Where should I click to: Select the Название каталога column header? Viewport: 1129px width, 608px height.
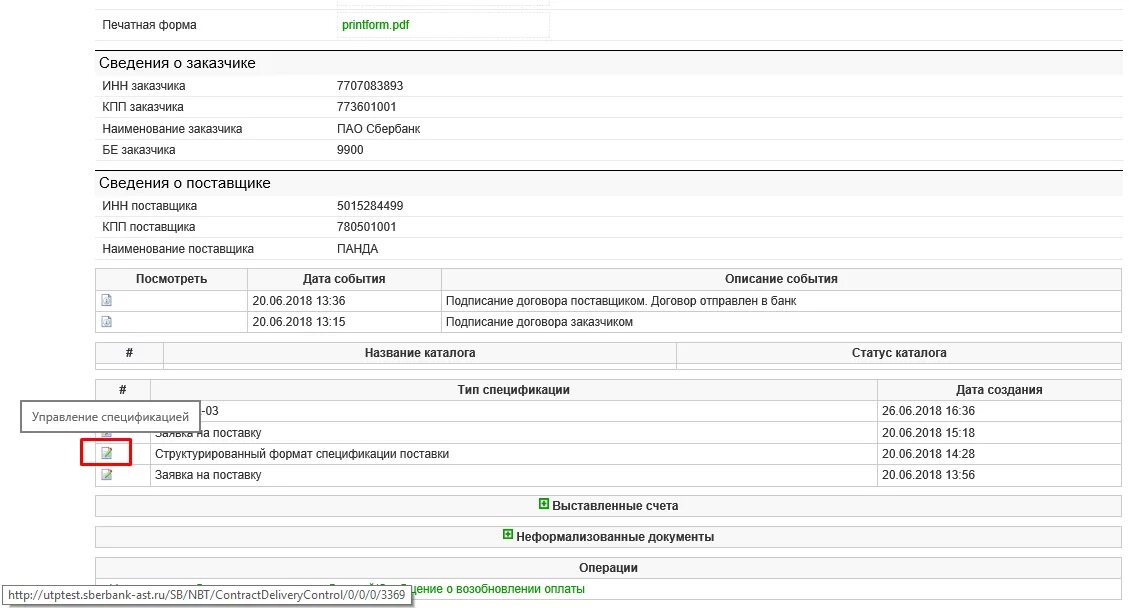[x=420, y=353]
